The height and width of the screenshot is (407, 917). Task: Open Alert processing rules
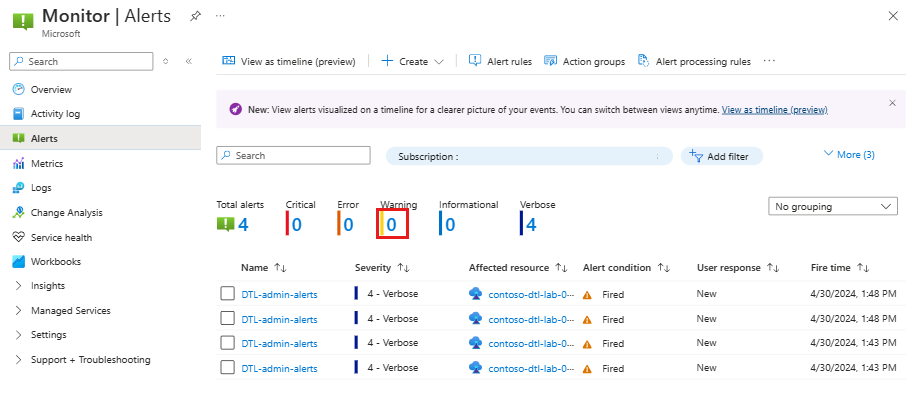pyautogui.click(x=694, y=61)
